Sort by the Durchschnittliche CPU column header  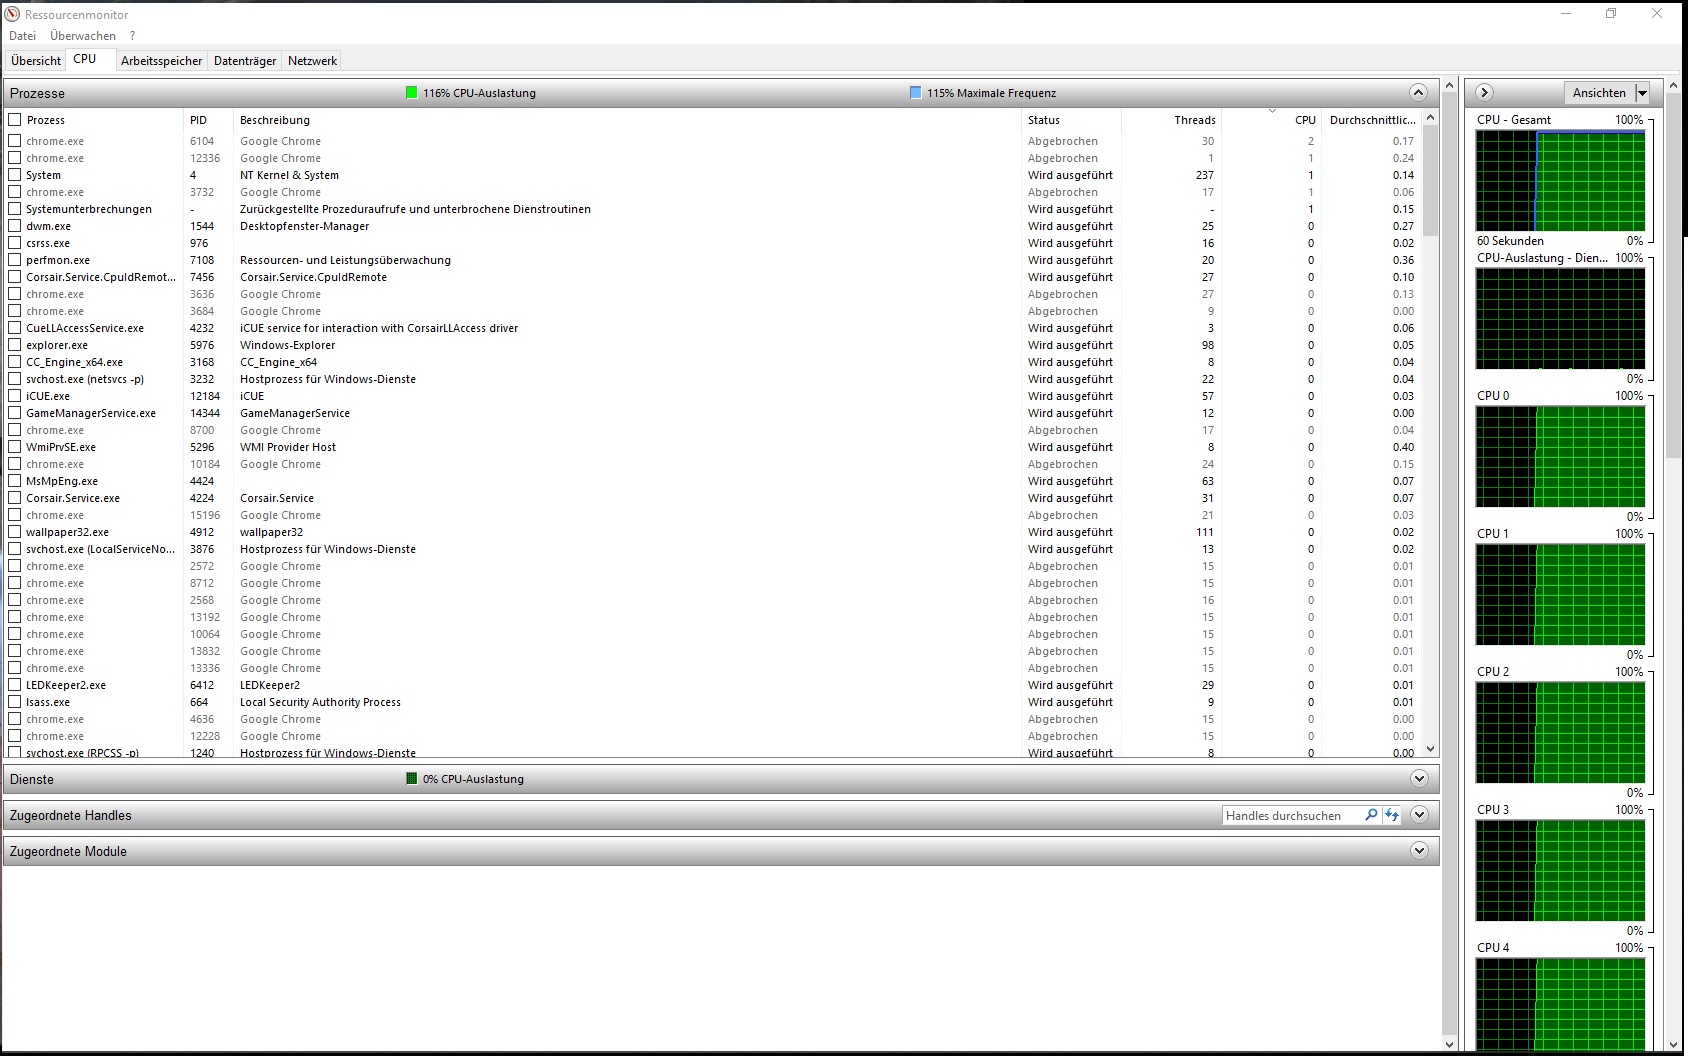pos(1371,119)
